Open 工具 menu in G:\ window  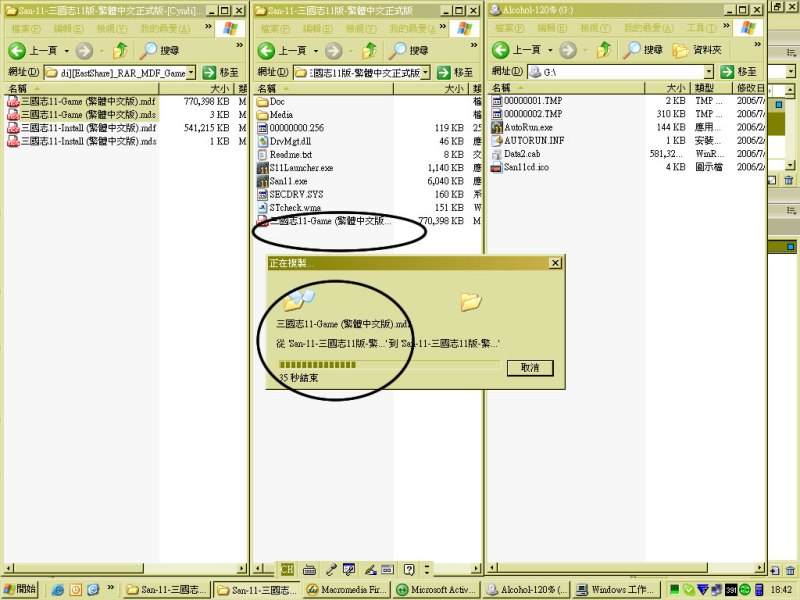(702, 28)
